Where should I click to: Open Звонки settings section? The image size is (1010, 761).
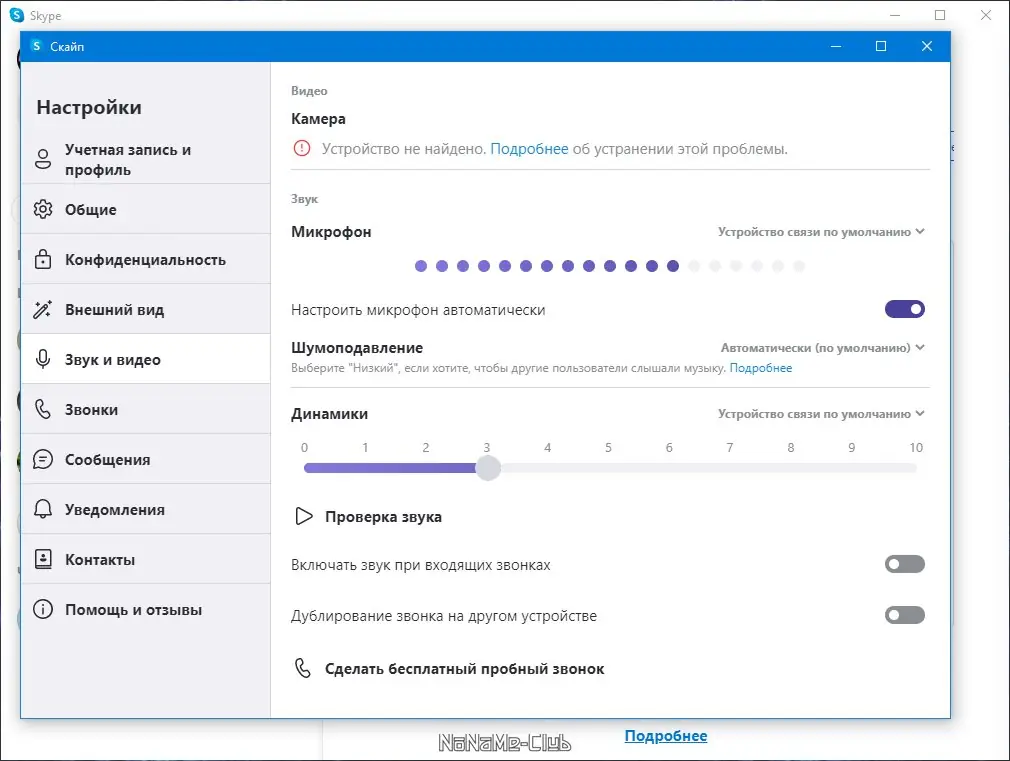146,409
